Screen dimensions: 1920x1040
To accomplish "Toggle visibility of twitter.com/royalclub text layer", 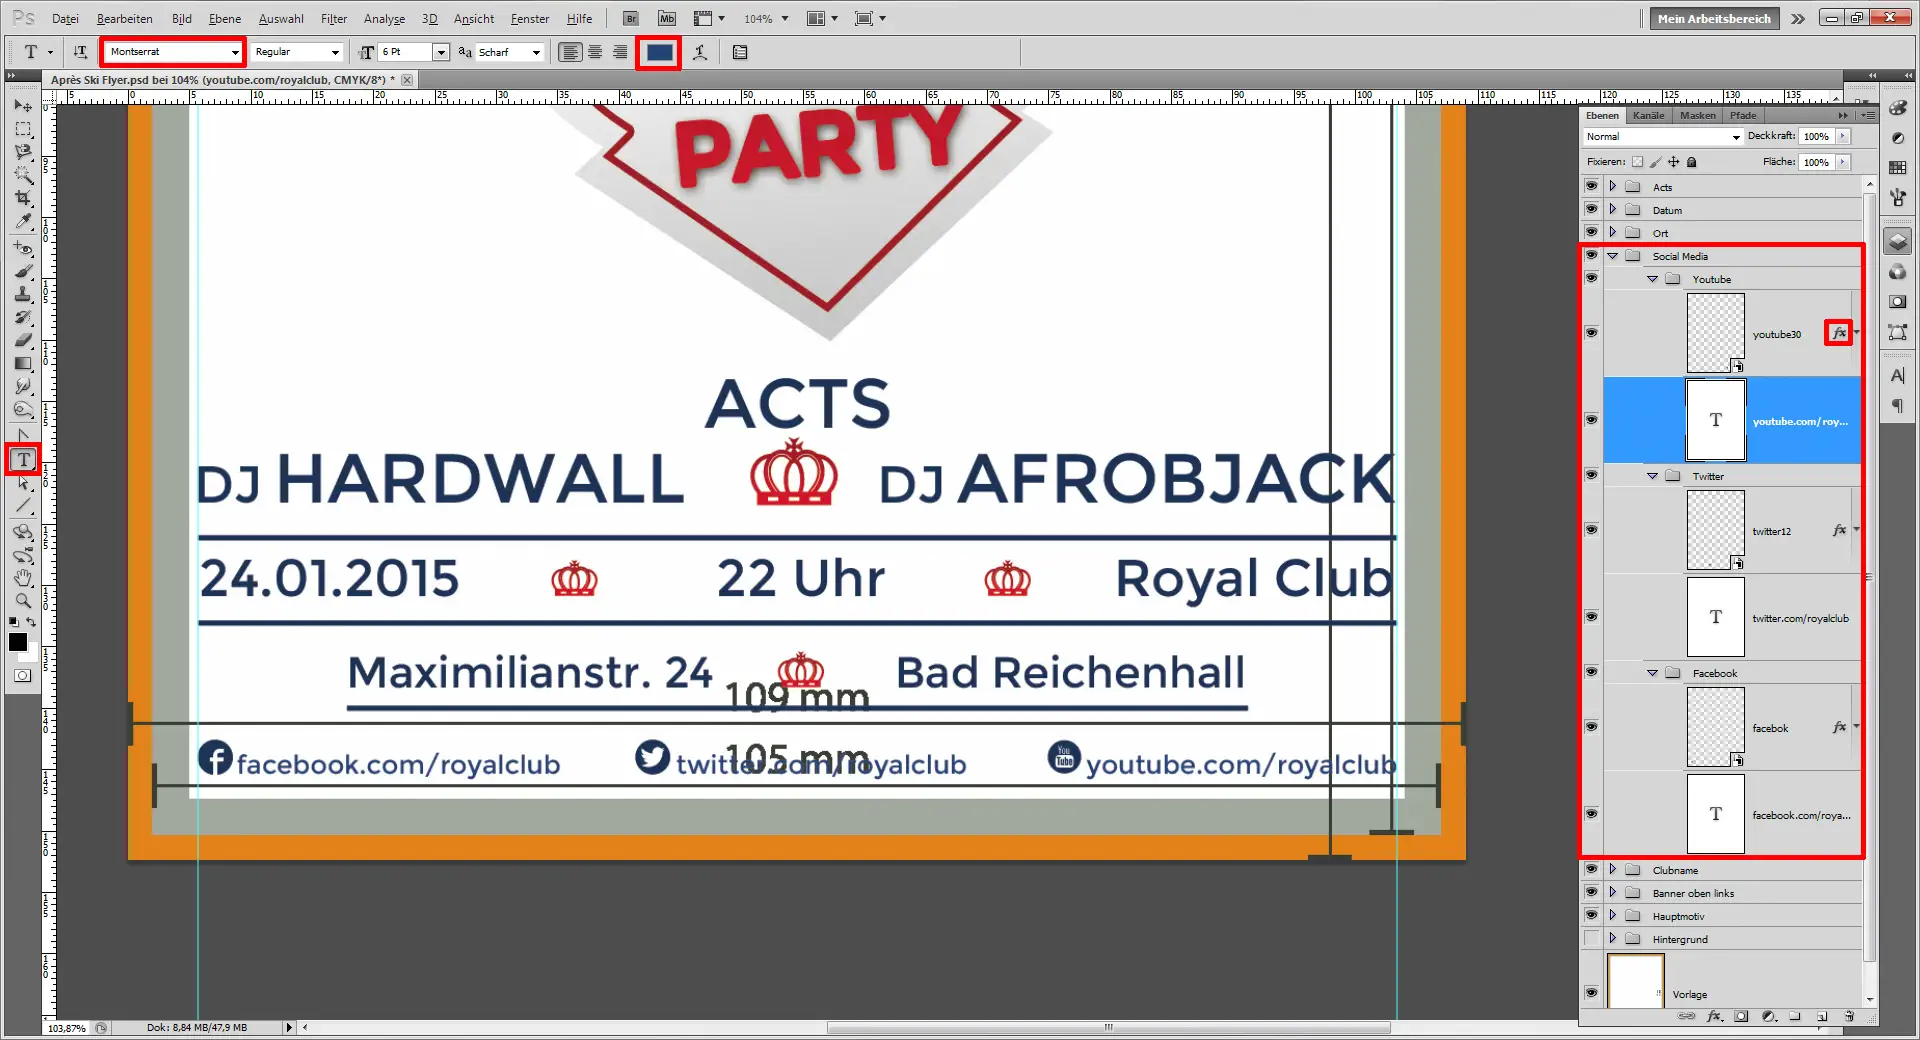I will pos(1591,617).
